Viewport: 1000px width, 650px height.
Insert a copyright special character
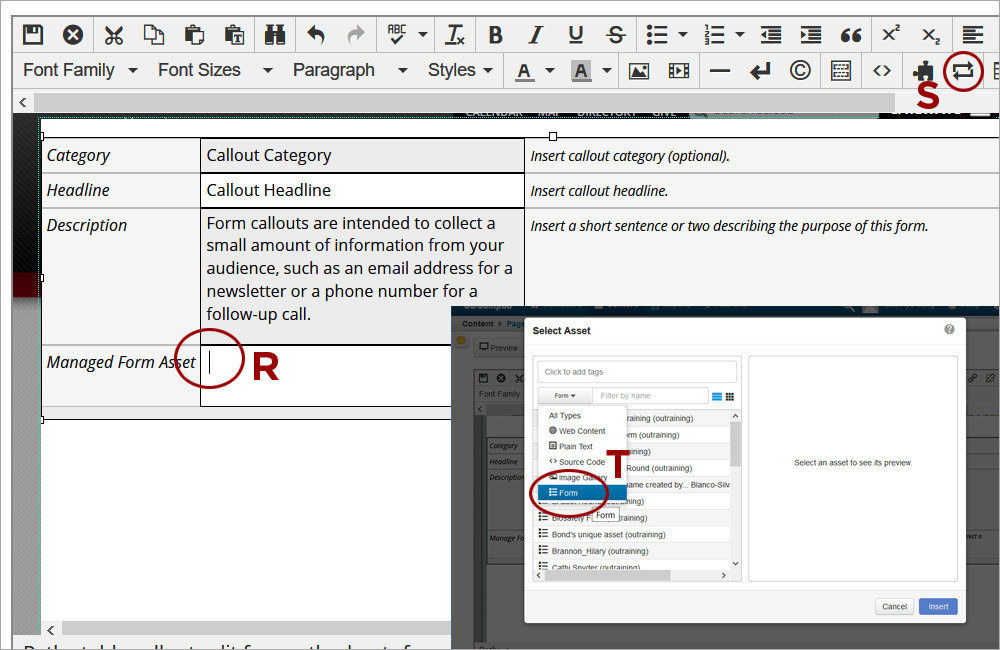[x=799, y=71]
